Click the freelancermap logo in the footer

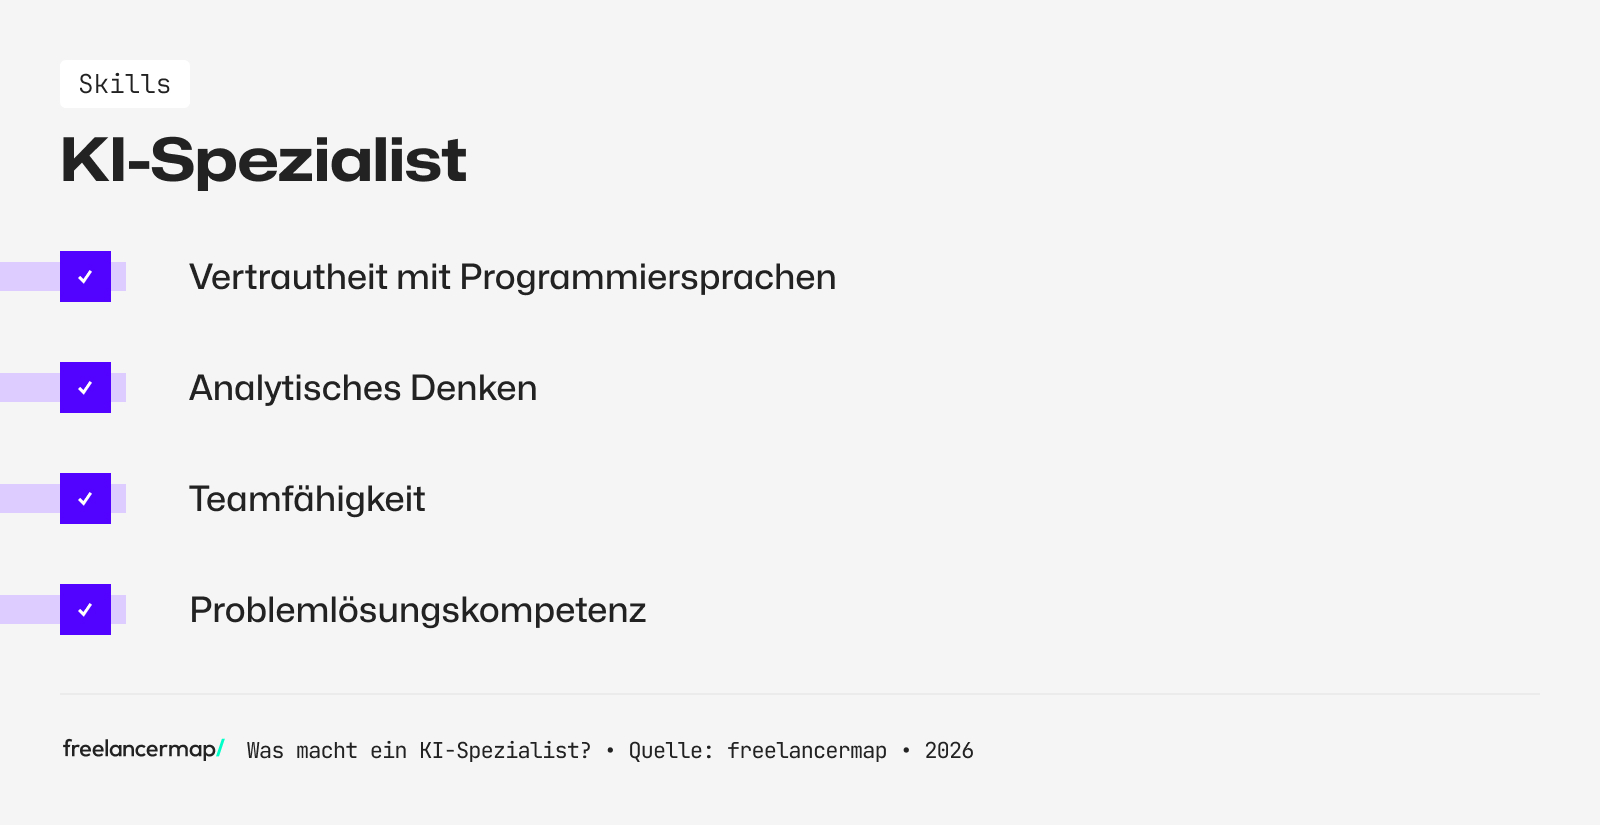click(140, 749)
